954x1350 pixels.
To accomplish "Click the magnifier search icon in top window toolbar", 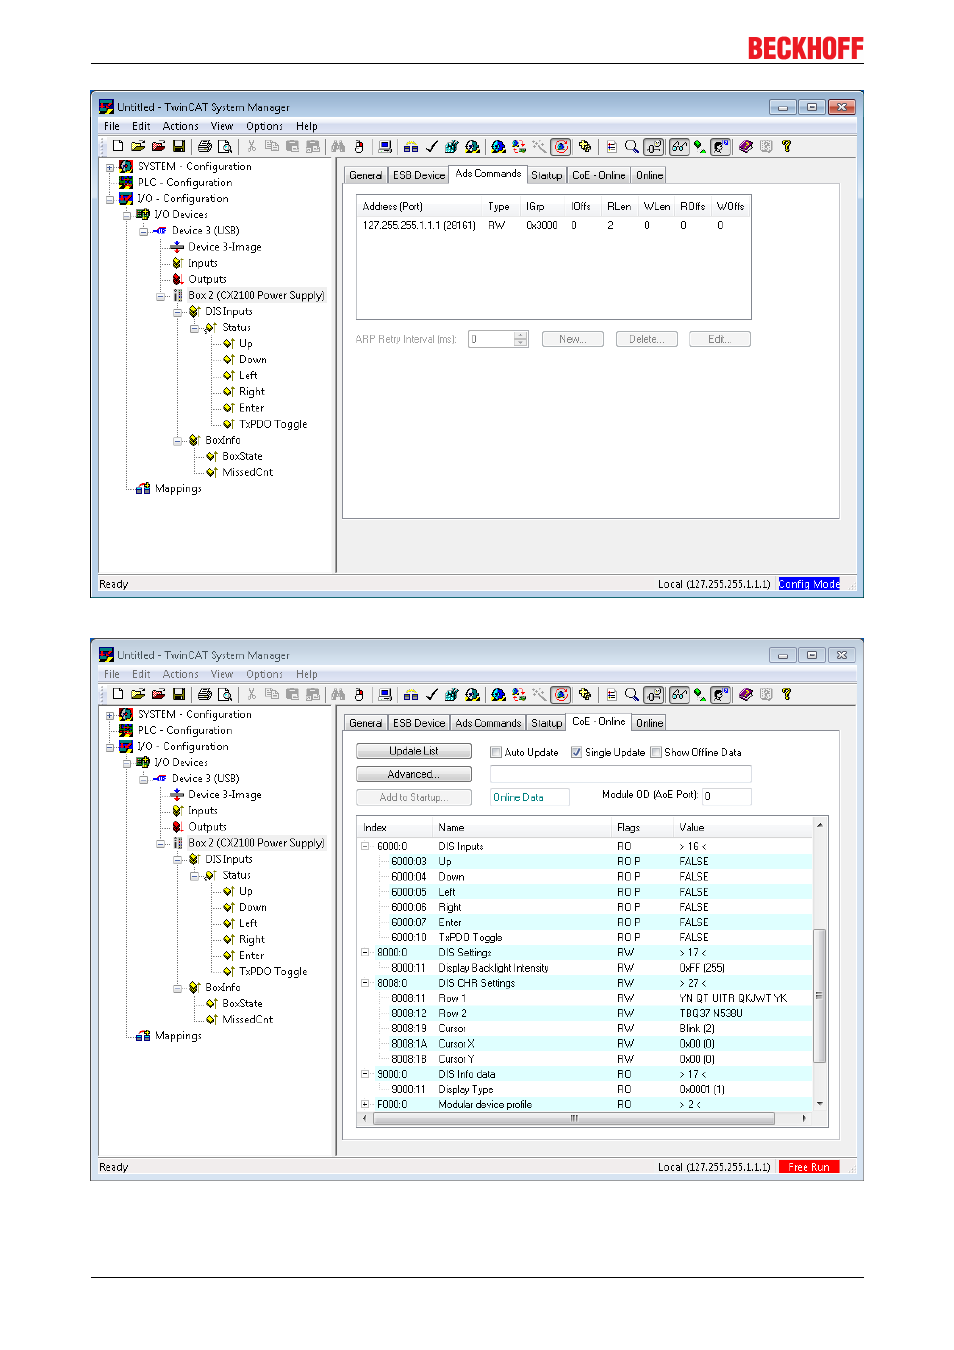I will [x=632, y=146].
